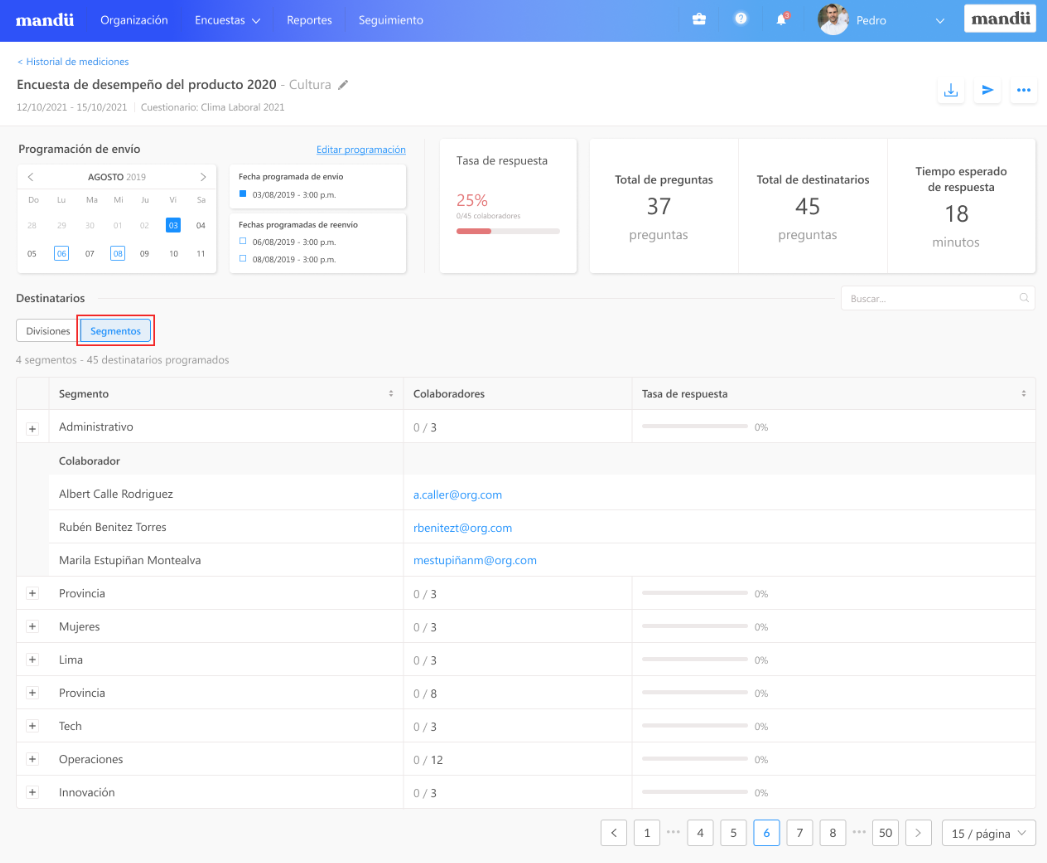Toggle 08/08/2019 resend date checkbox

[242, 258]
